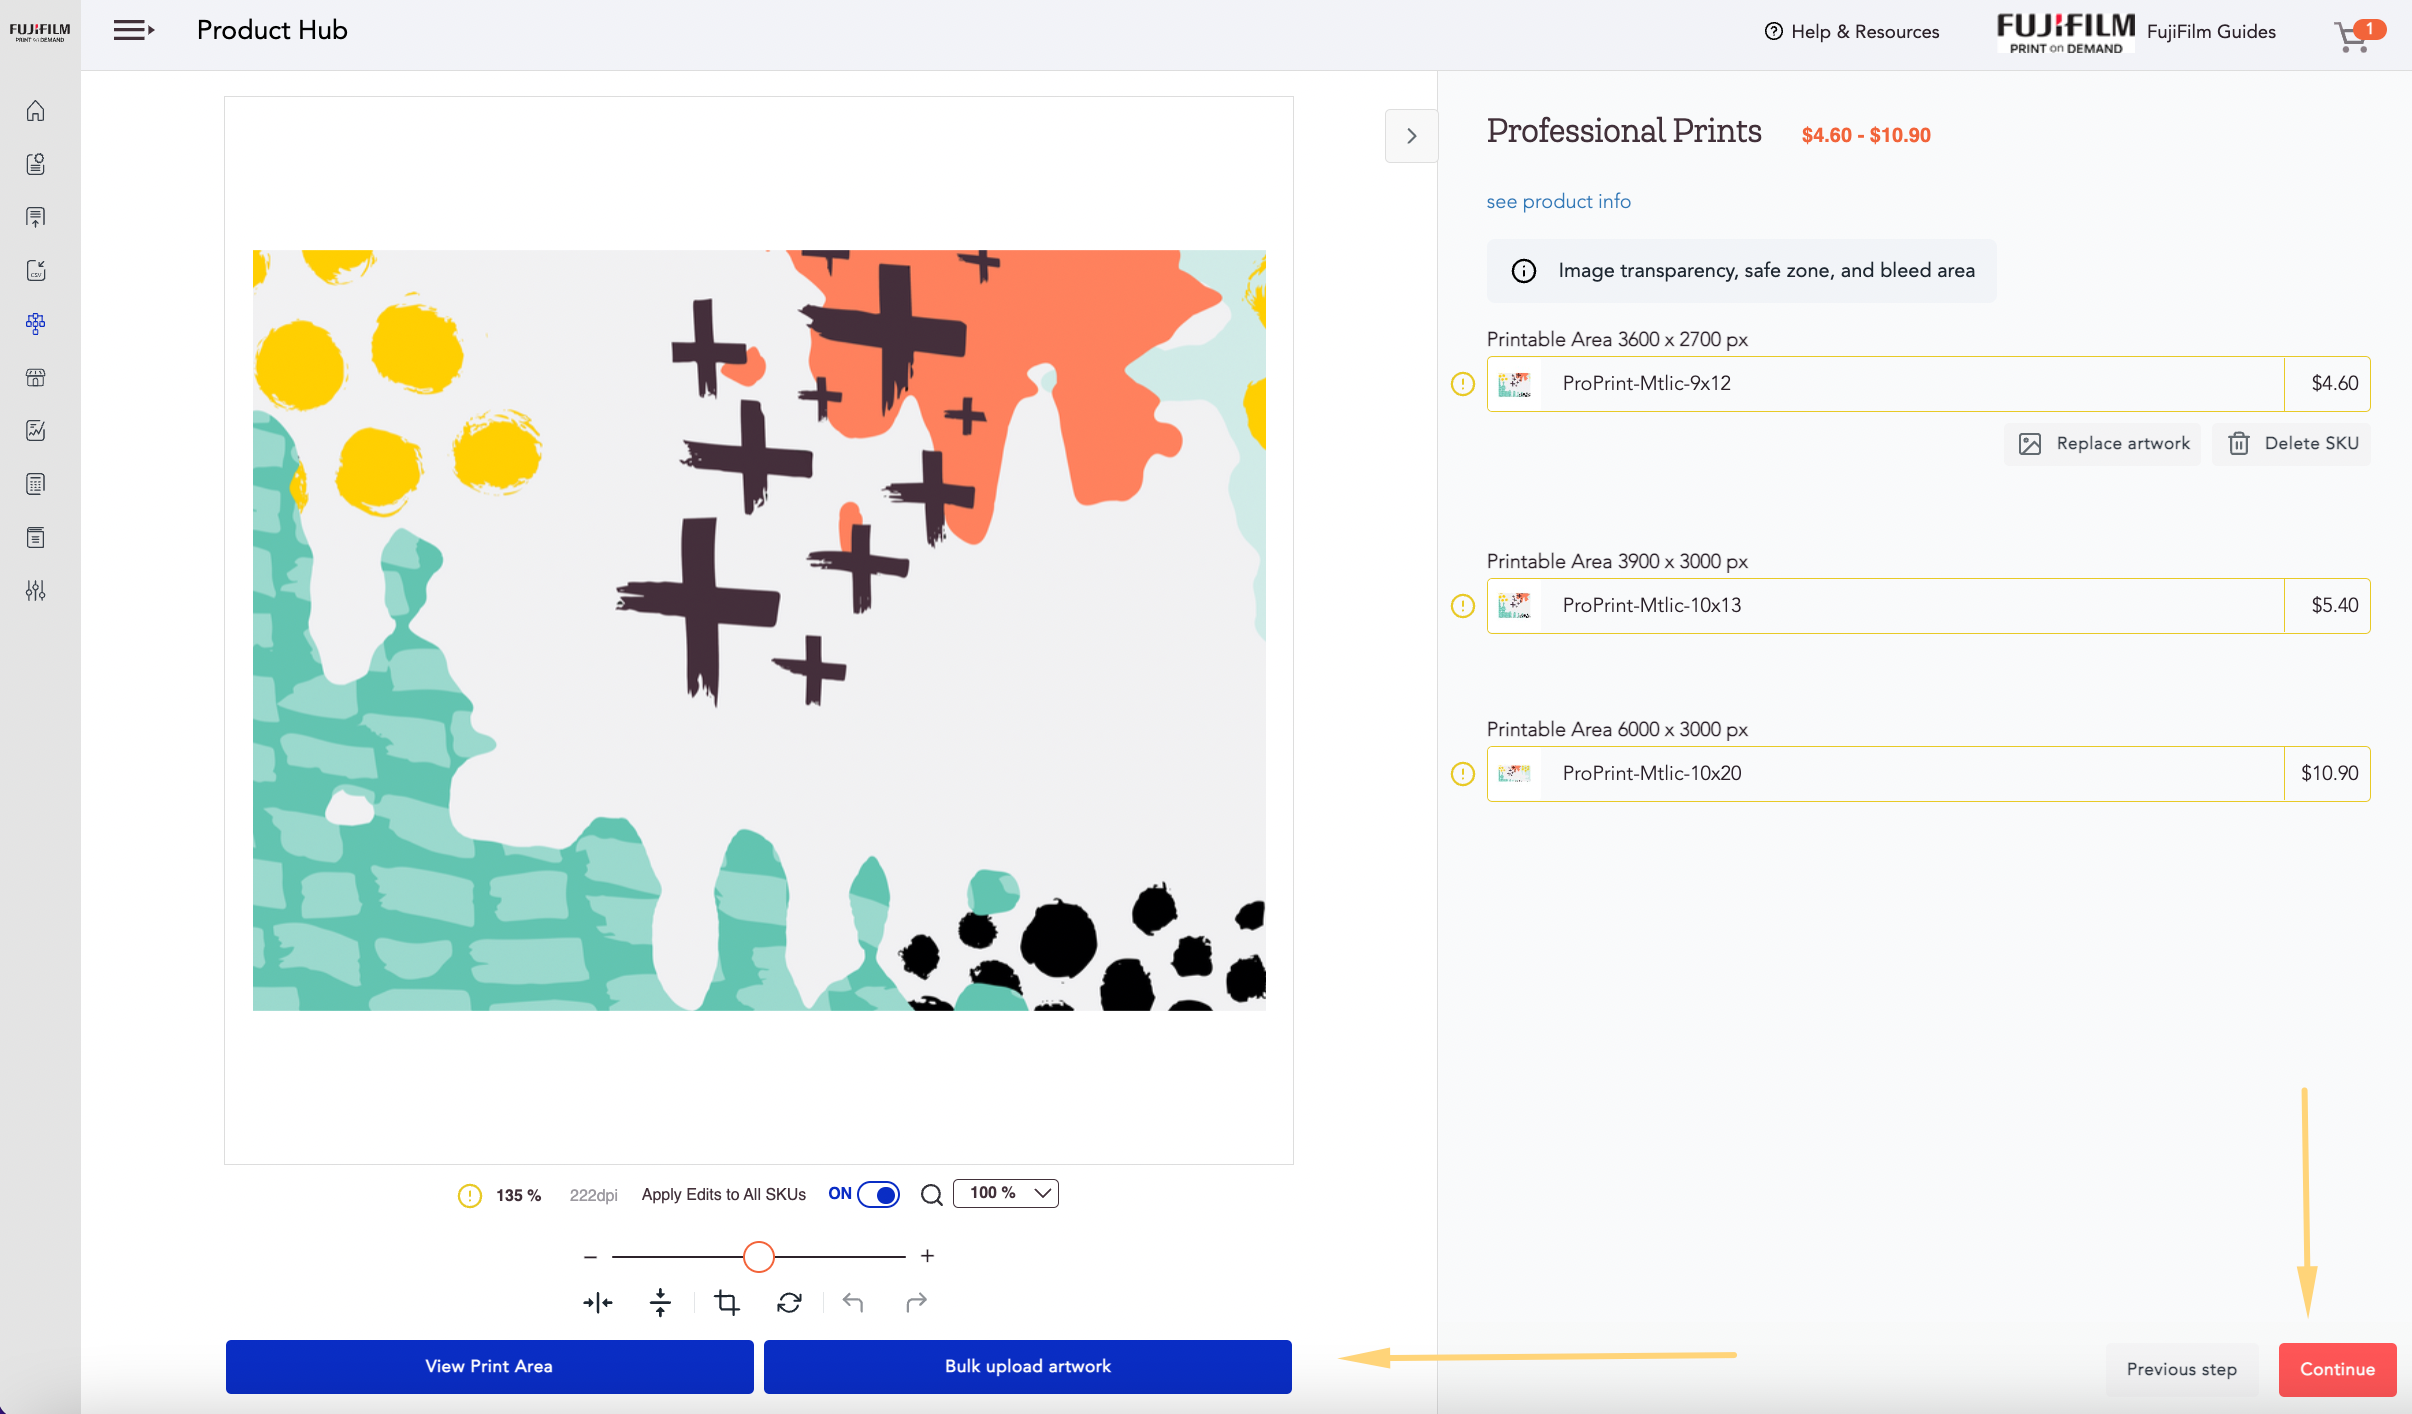2412x1414 pixels.
Task: Click the rotate/reset arrows icon
Action: 789,1303
